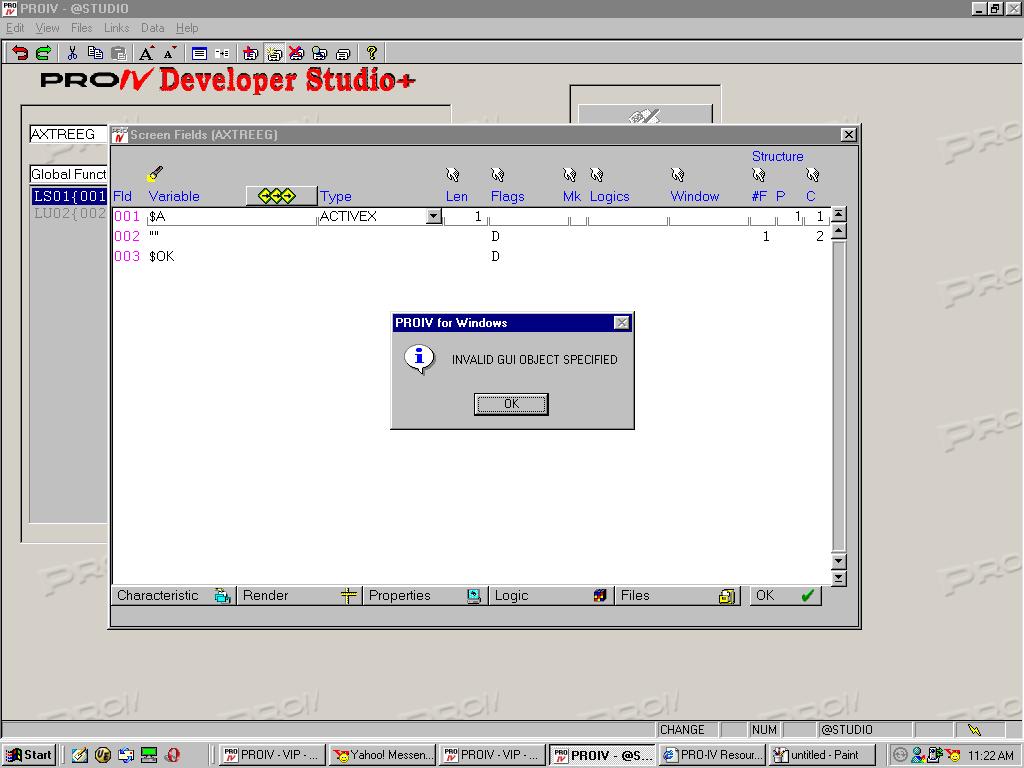Click the lightning icon in status bar
This screenshot has height=768, width=1024.
(x=974, y=729)
